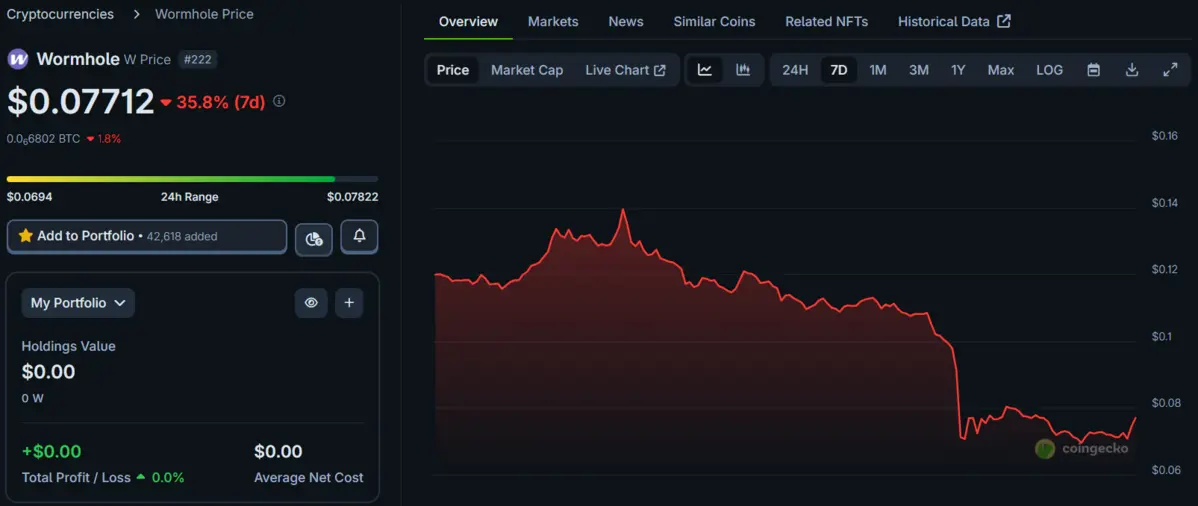The height and width of the screenshot is (506, 1198).
Task: Download chart data icon
Action: coord(1132,70)
